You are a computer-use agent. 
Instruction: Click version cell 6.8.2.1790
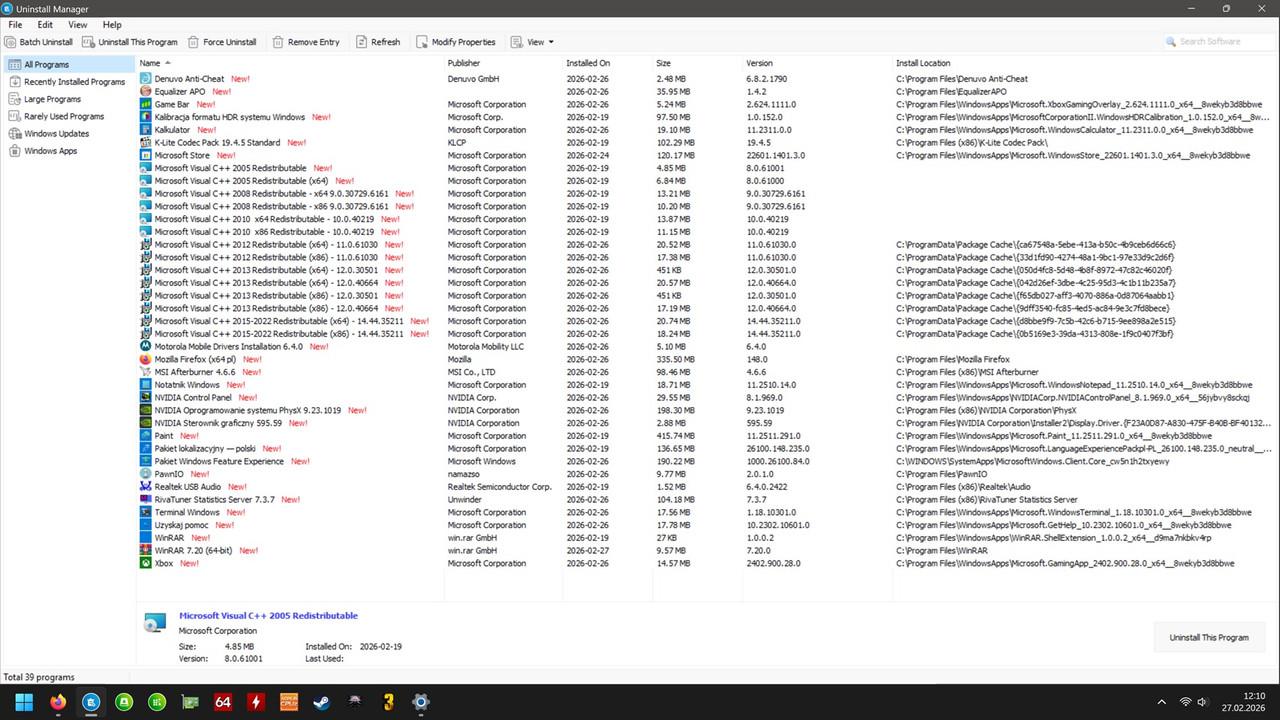click(767, 78)
